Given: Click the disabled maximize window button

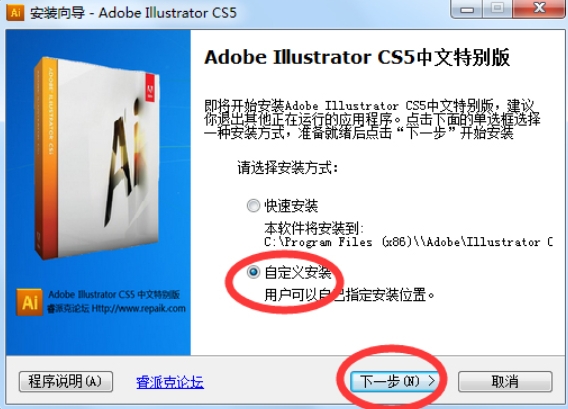Looking at the screenshot, I should coord(498,9).
